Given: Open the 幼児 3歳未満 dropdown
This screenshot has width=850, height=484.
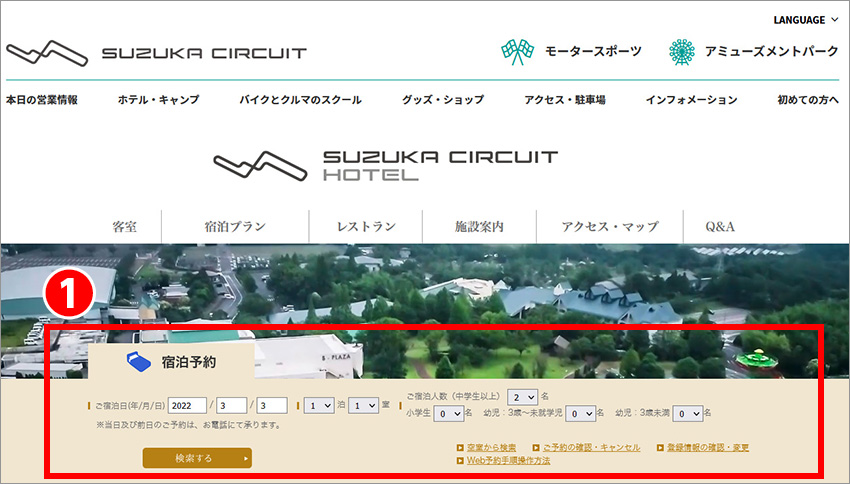Looking at the screenshot, I should click(687, 414).
